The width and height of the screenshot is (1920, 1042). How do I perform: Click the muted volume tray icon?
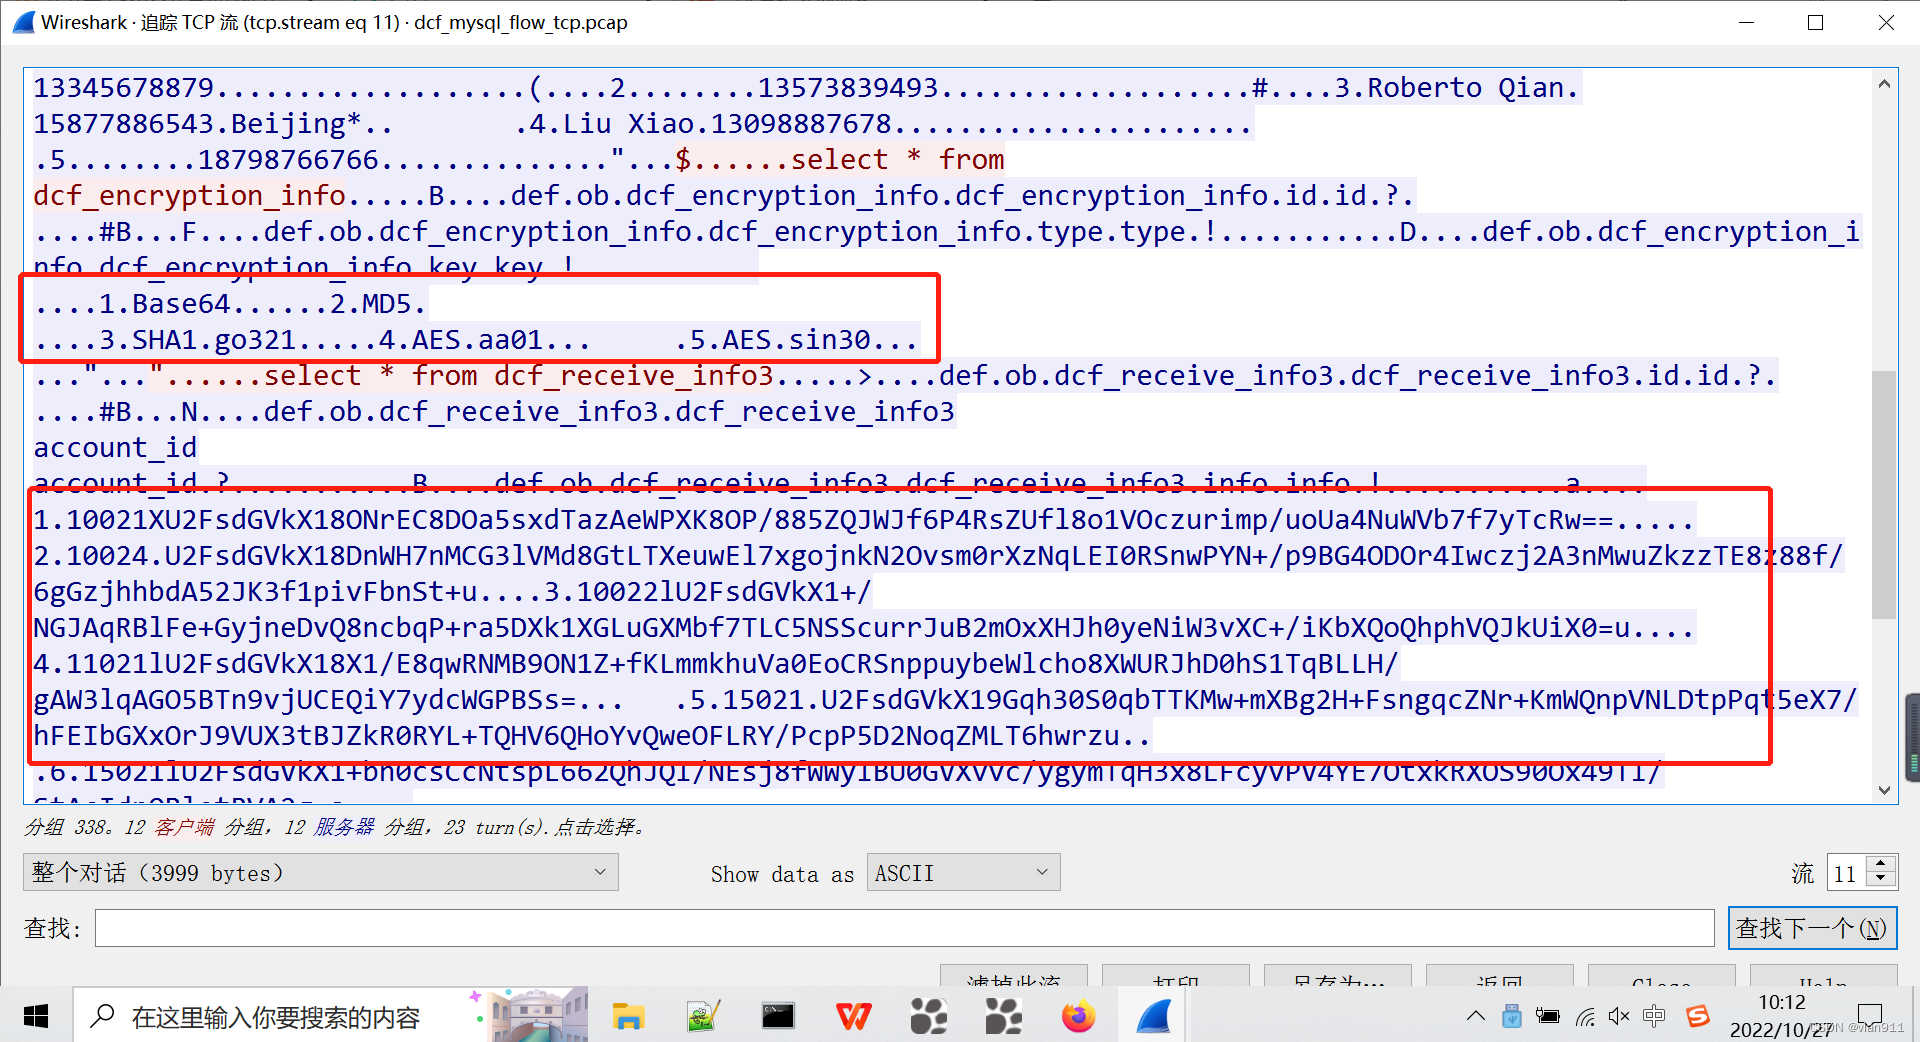(1619, 1017)
